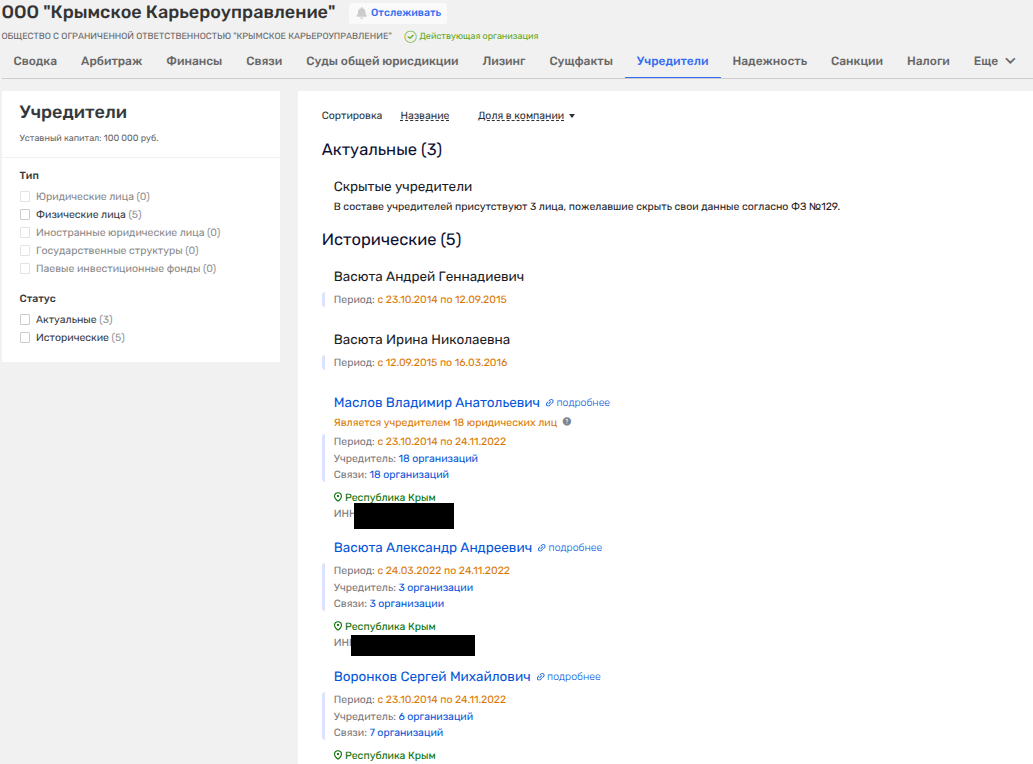Click location pin icon under Васюта Александр entry
This screenshot has height=764, width=1033.
pos(338,626)
